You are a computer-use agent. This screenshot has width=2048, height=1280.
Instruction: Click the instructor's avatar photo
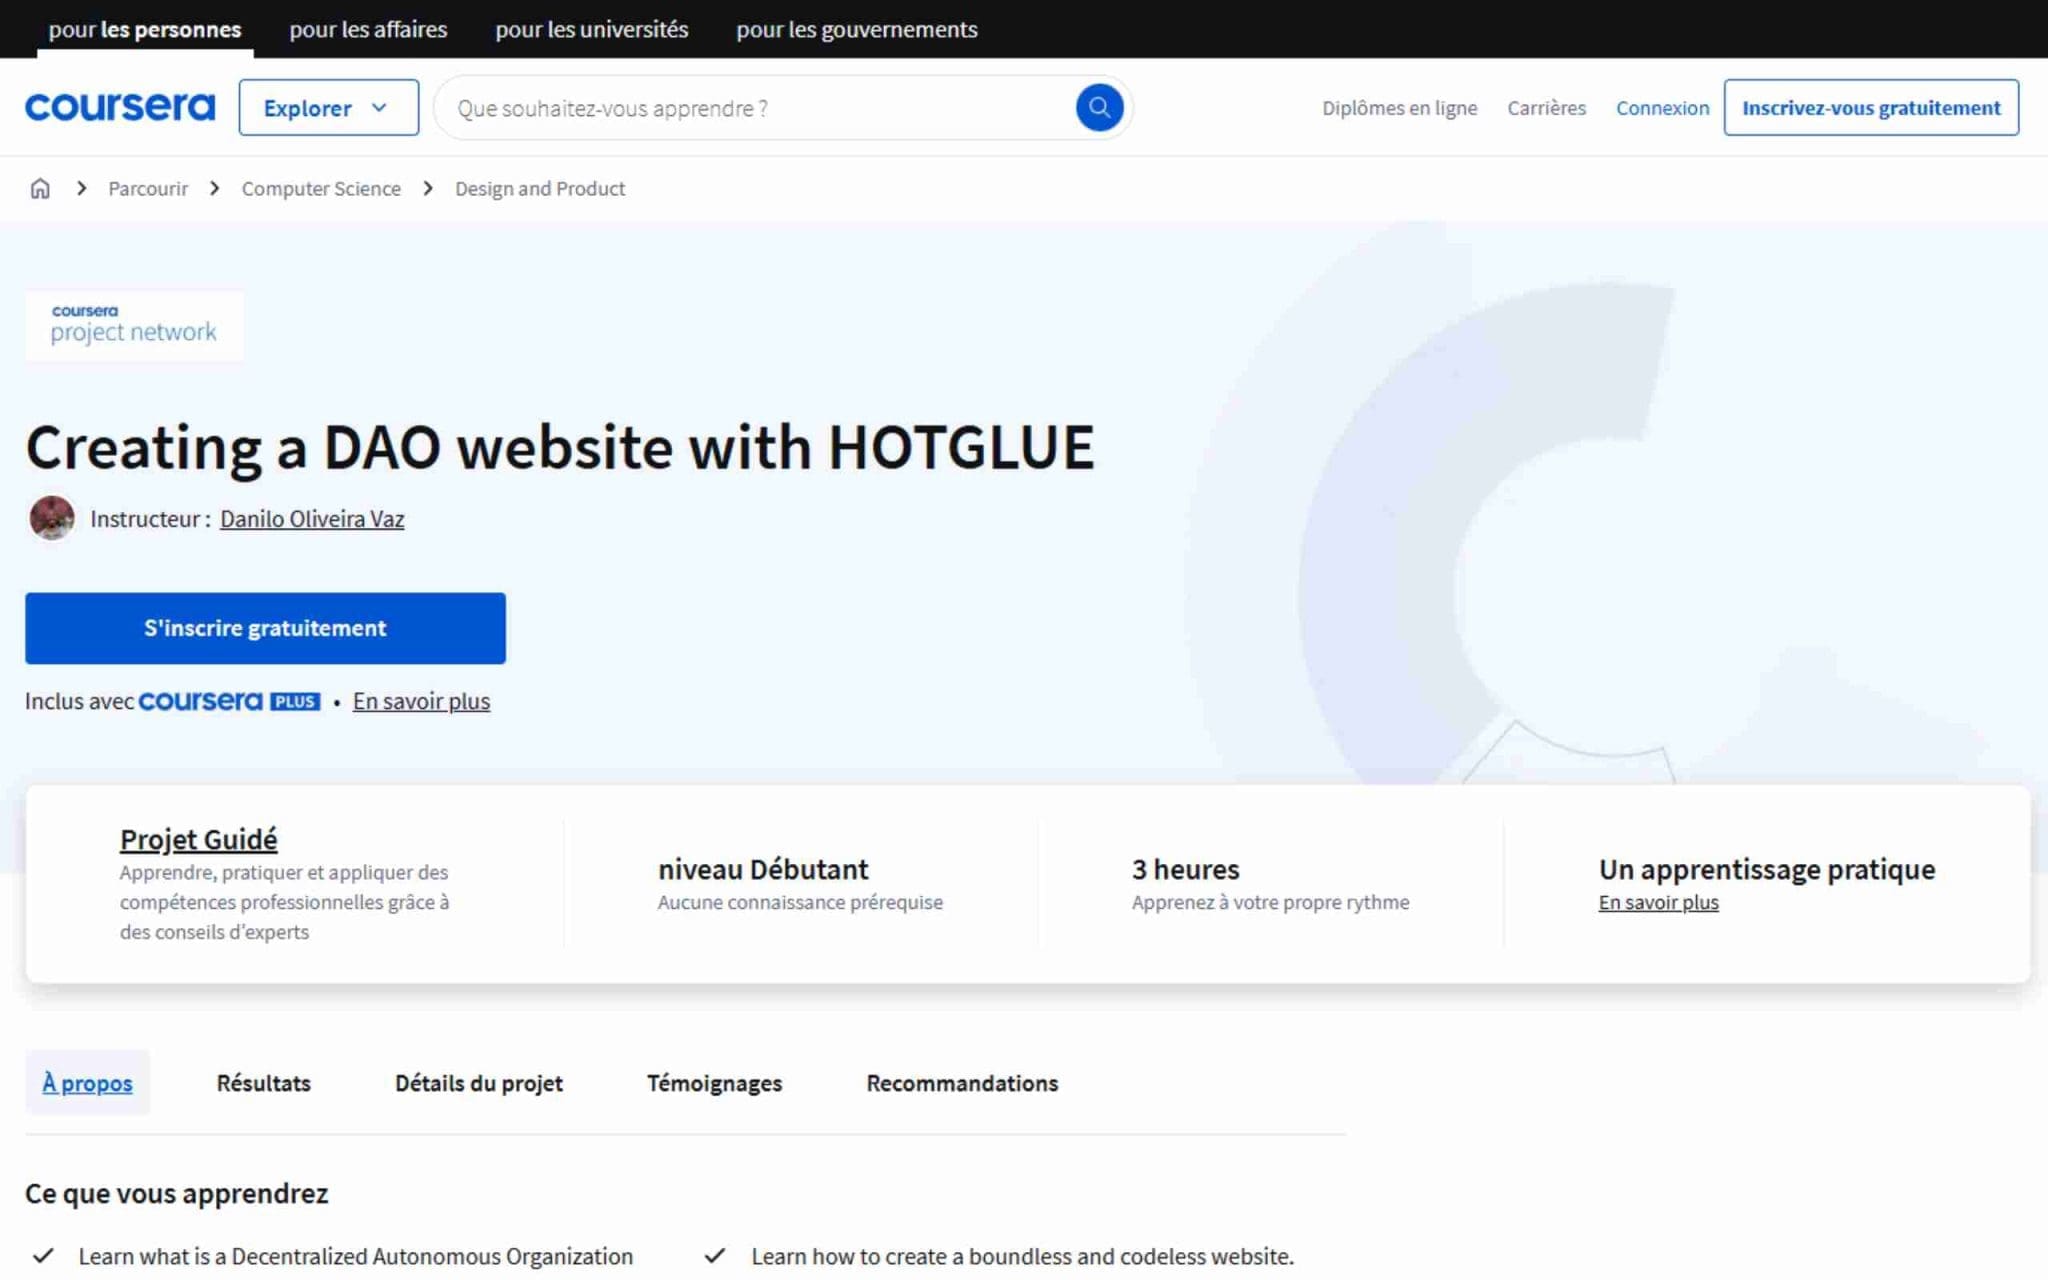point(52,518)
